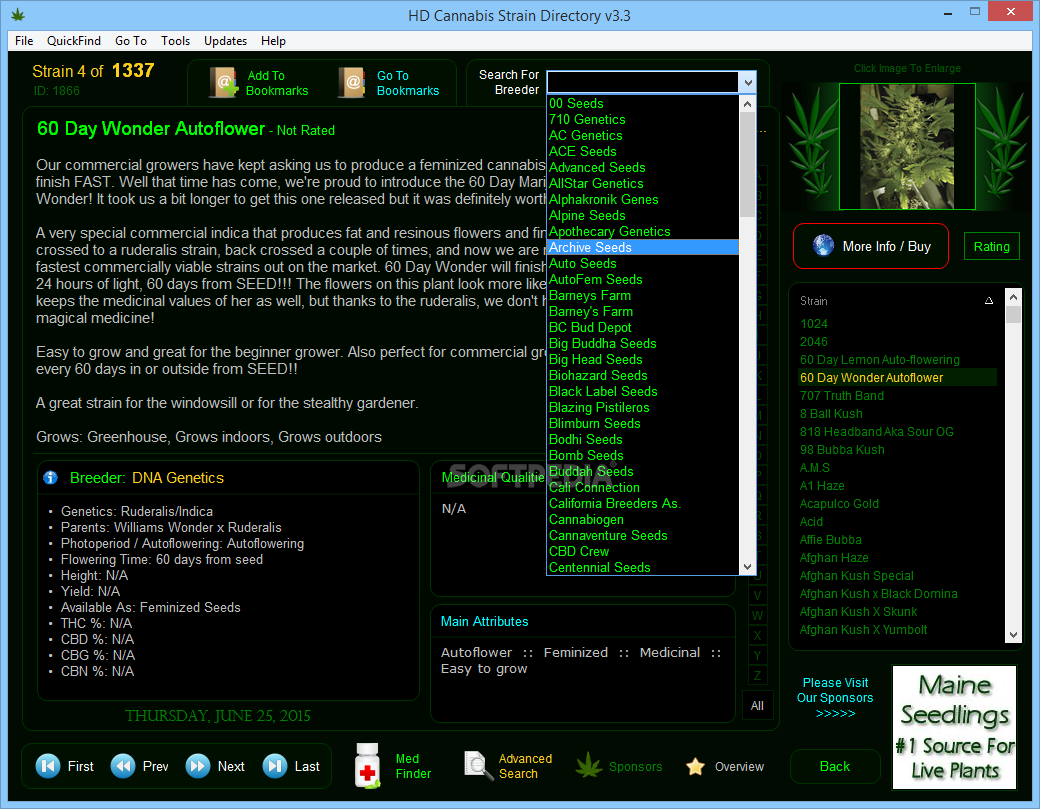Image resolution: width=1040 pixels, height=809 pixels.
Task: Click the globe icon on More Info / Buy
Action: coord(823,246)
